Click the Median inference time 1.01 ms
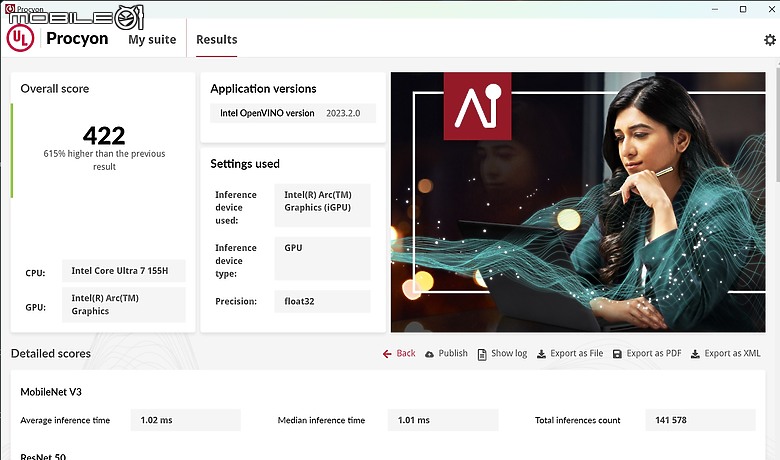Viewport: 780px width, 460px height. click(x=443, y=420)
